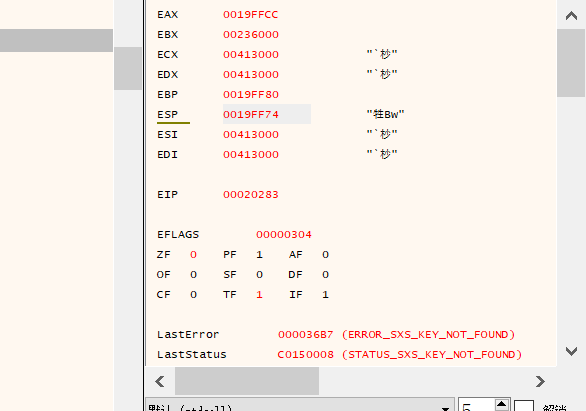
Task: Click the ERROR_SXS_KEY_NOT_FOUND text
Action: click(428, 335)
